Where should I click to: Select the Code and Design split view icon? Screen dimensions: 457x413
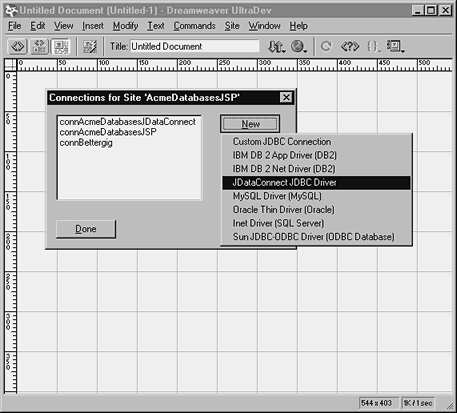point(39,46)
